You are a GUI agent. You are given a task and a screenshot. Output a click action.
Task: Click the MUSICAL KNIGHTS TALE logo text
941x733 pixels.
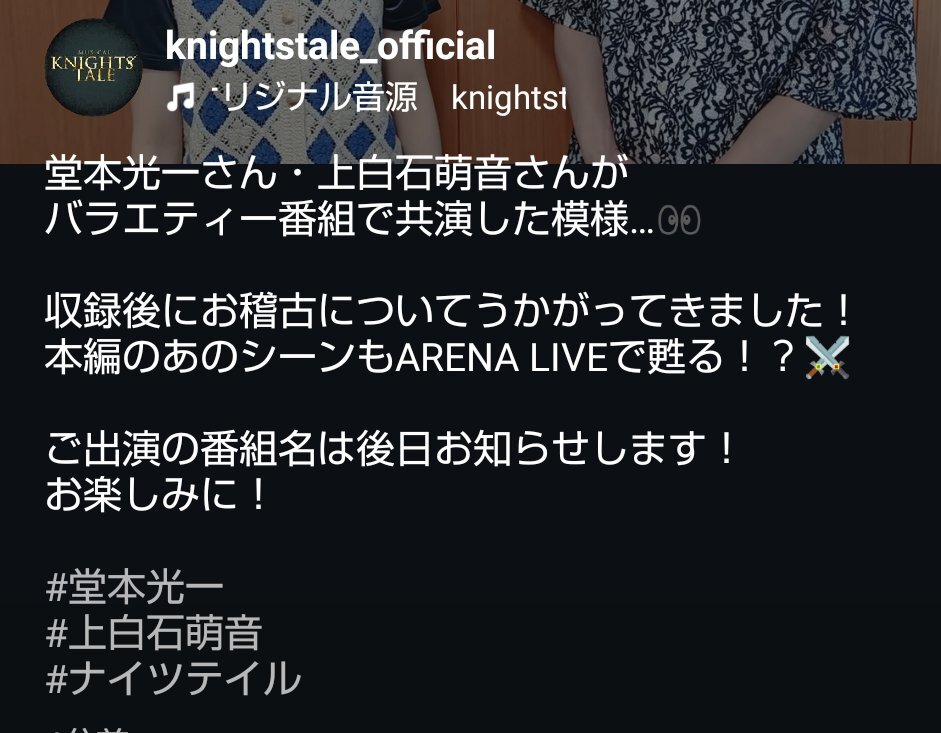[94, 65]
